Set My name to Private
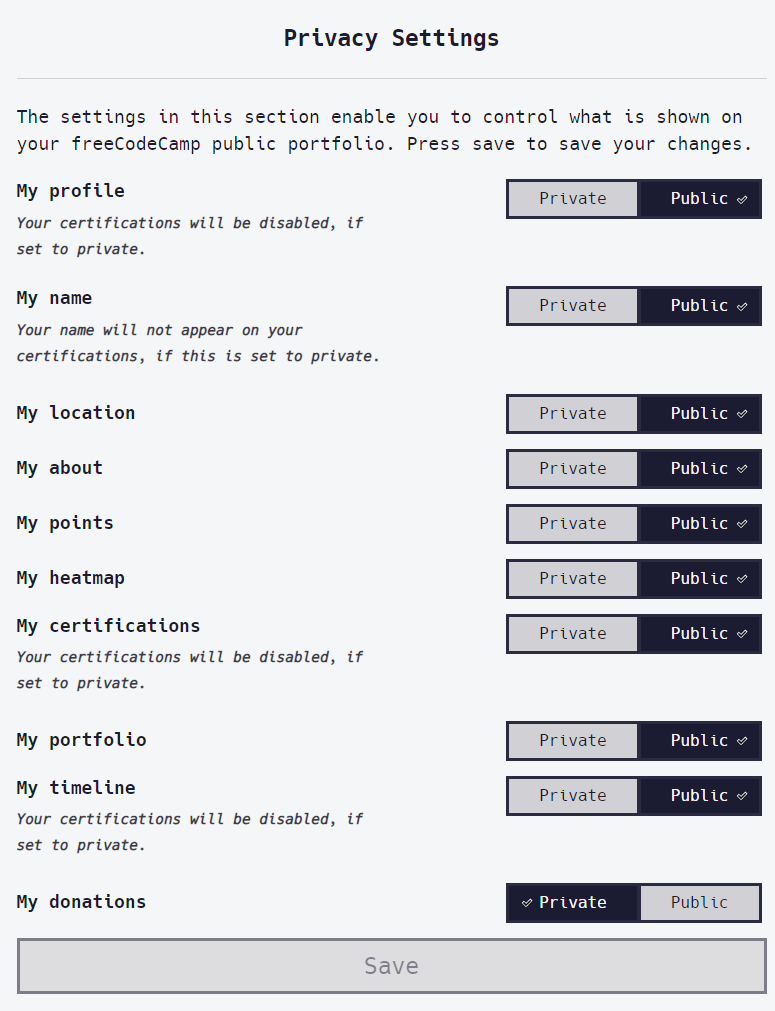 [572, 305]
